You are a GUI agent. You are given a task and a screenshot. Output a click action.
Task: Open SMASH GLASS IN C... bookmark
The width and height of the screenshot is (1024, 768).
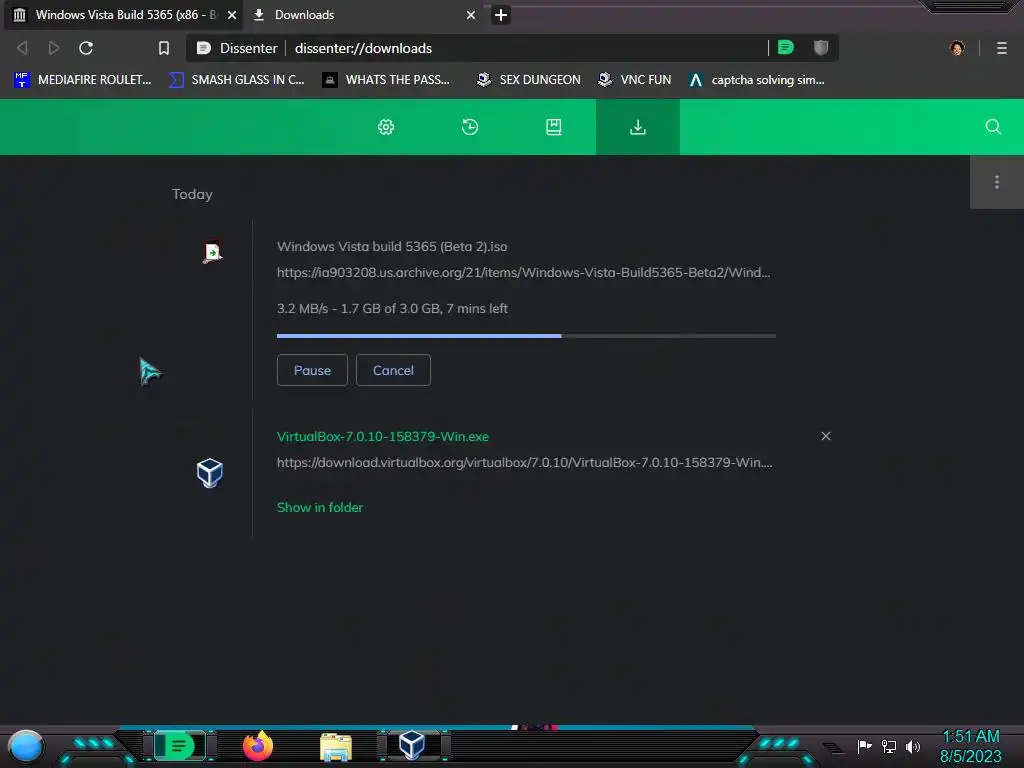click(236, 80)
